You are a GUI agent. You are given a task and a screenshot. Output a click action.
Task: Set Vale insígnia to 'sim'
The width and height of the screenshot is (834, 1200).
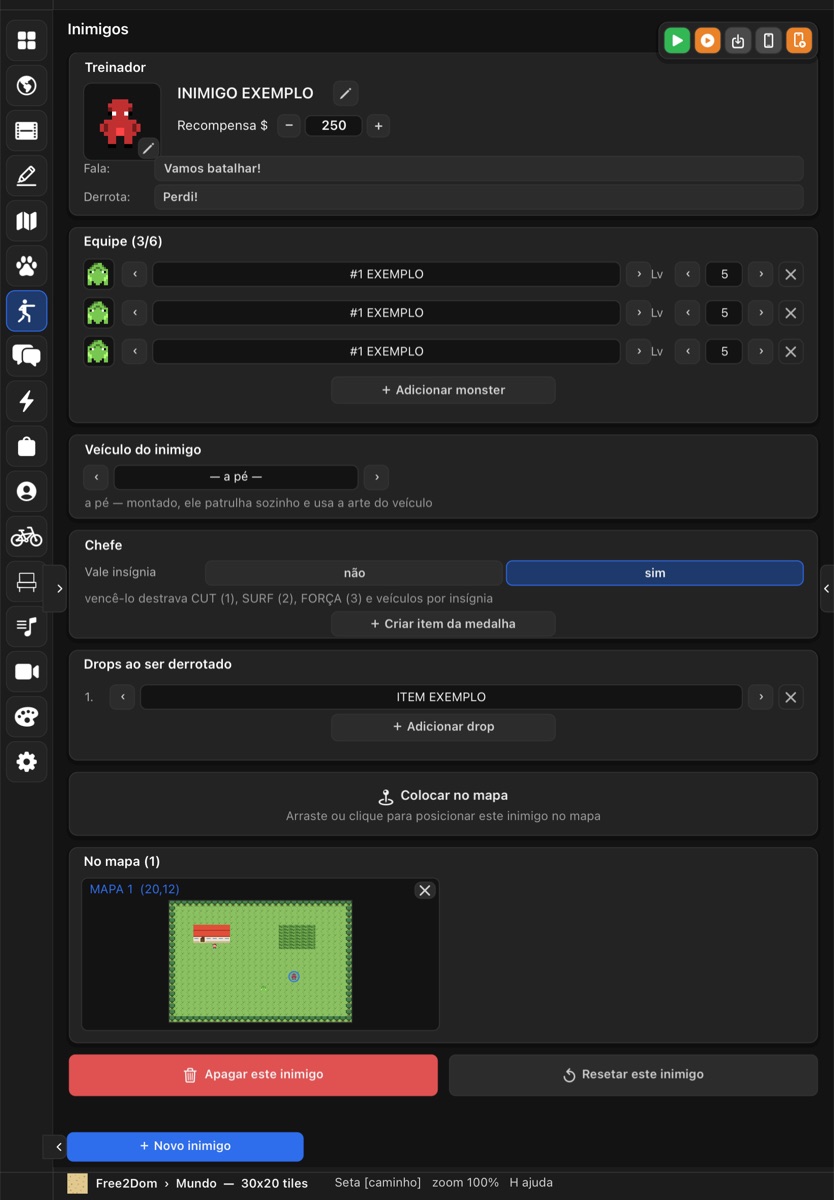[655, 573]
